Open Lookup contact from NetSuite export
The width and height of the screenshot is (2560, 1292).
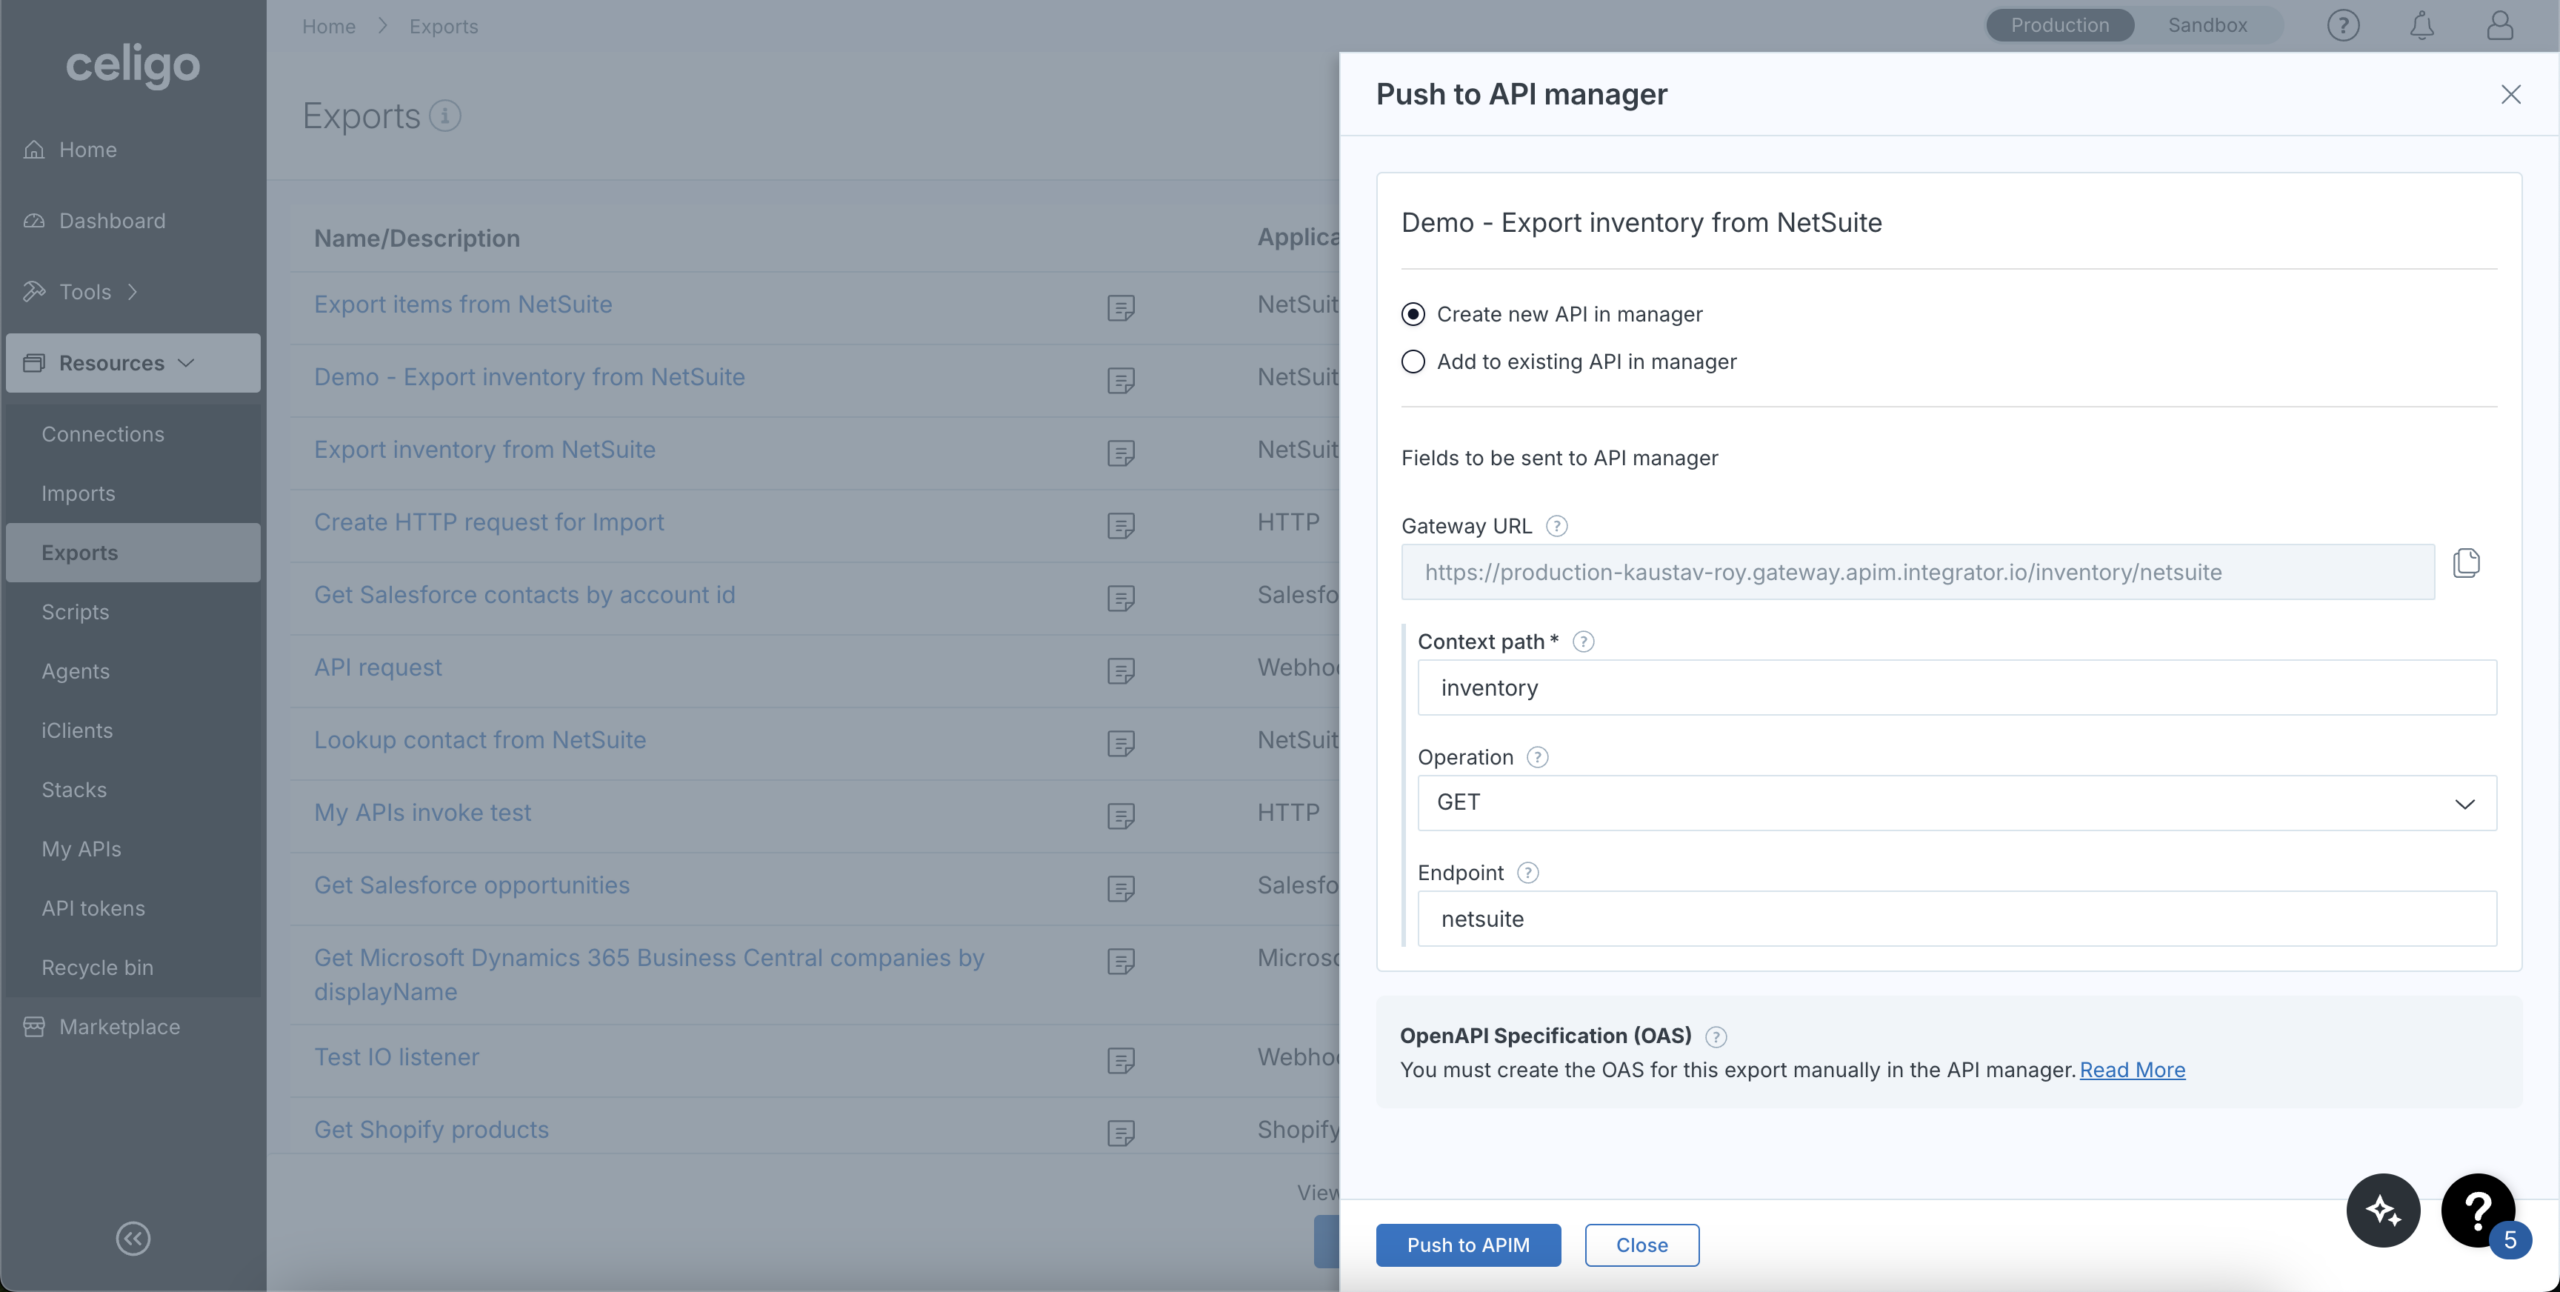(480, 740)
